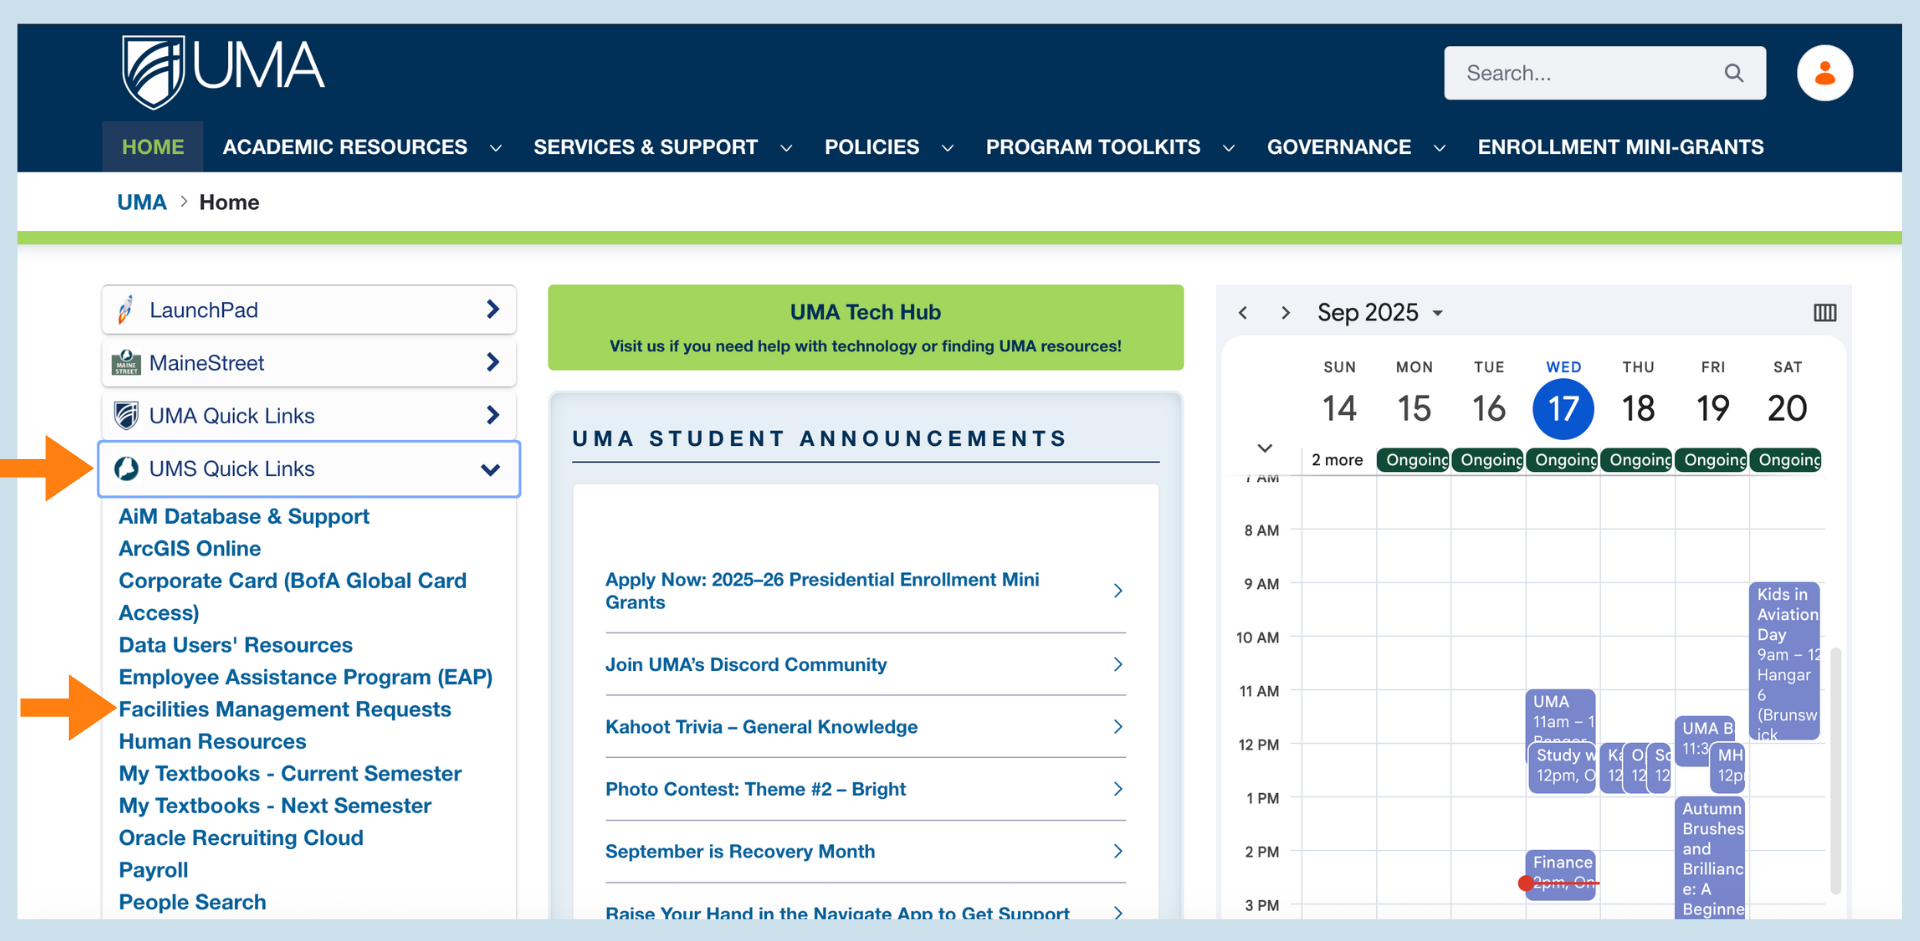Click the calendar grid view icon

click(1824, 312)
